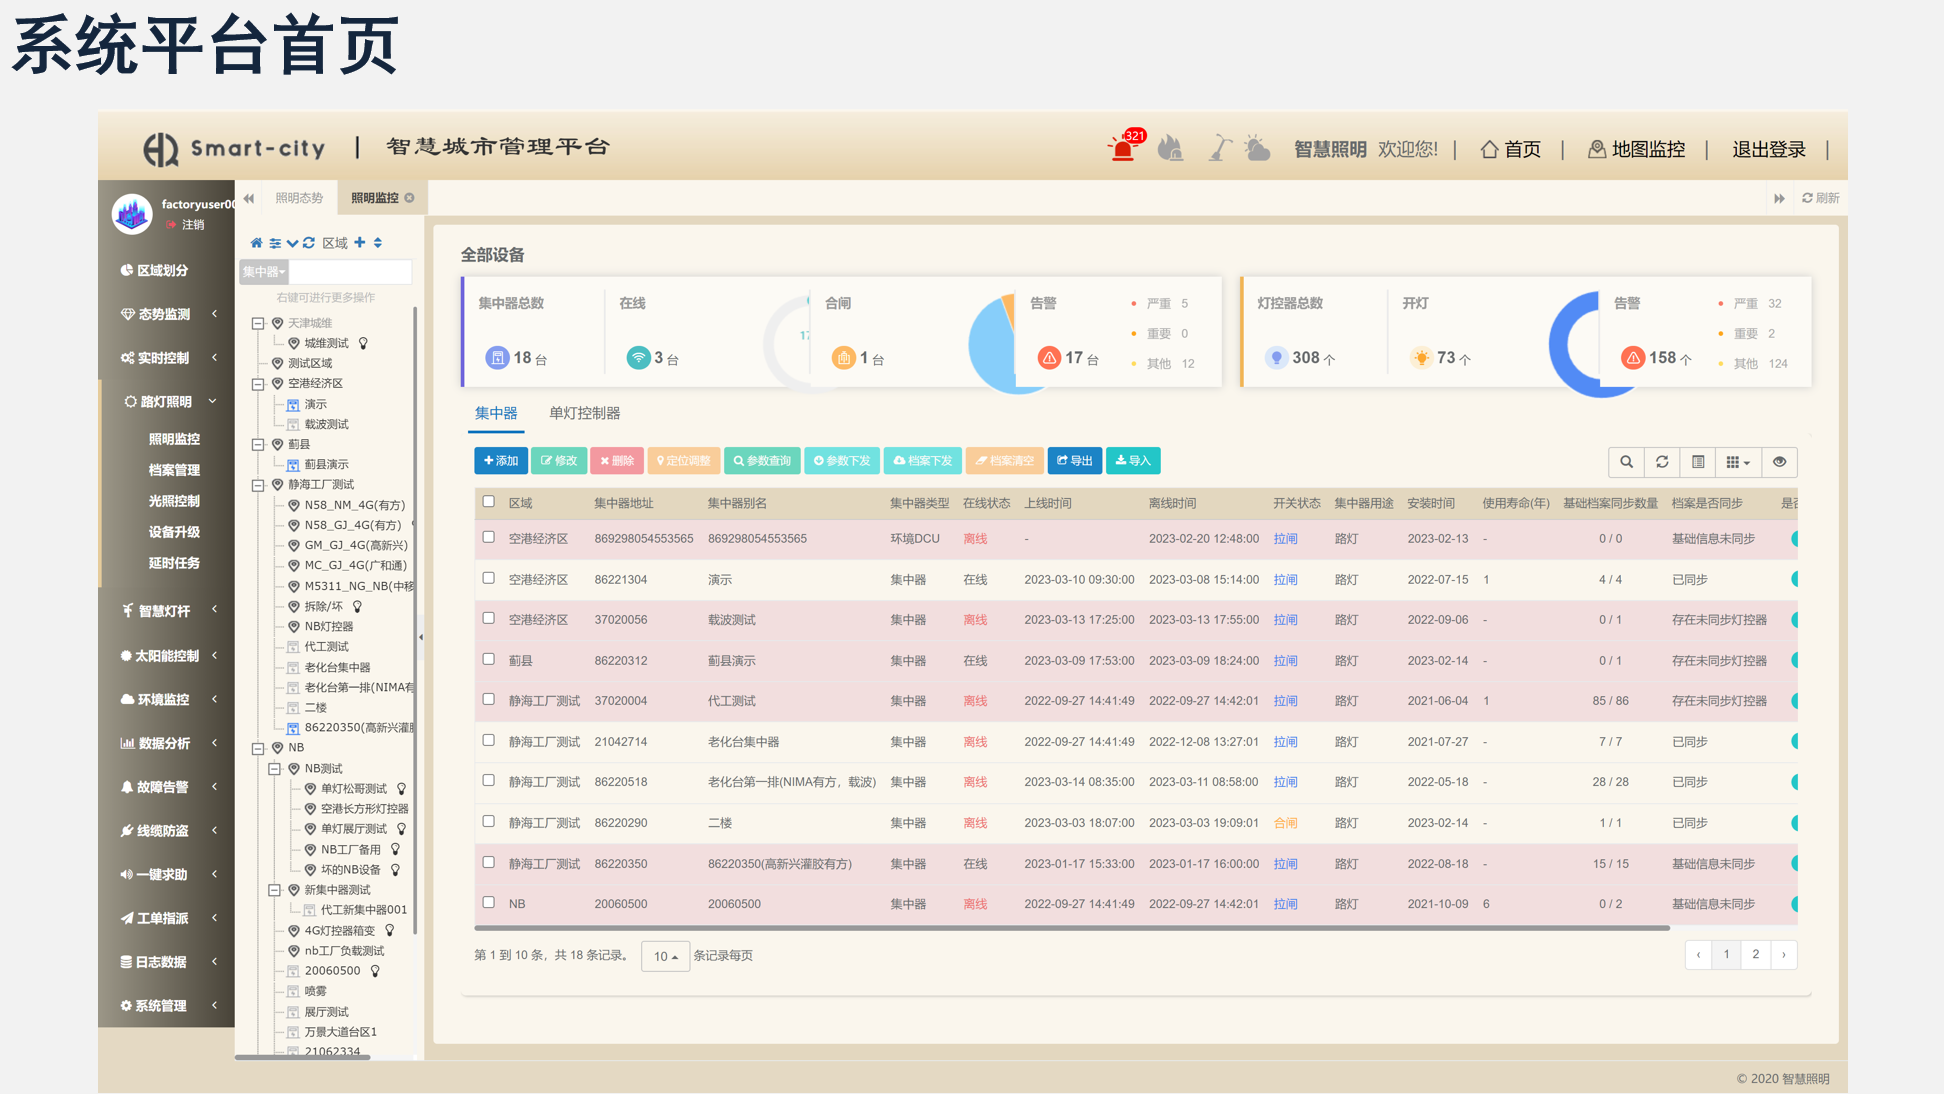Open the 集中器 search type dropdown
This screenshot has height=1094, width=1944.
pos(264,272)
